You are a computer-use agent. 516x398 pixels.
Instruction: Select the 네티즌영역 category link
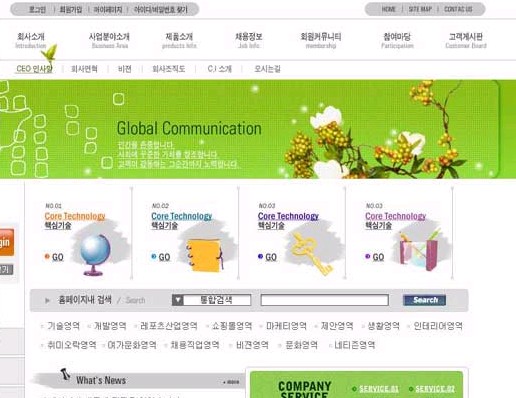tap(355, 345)
